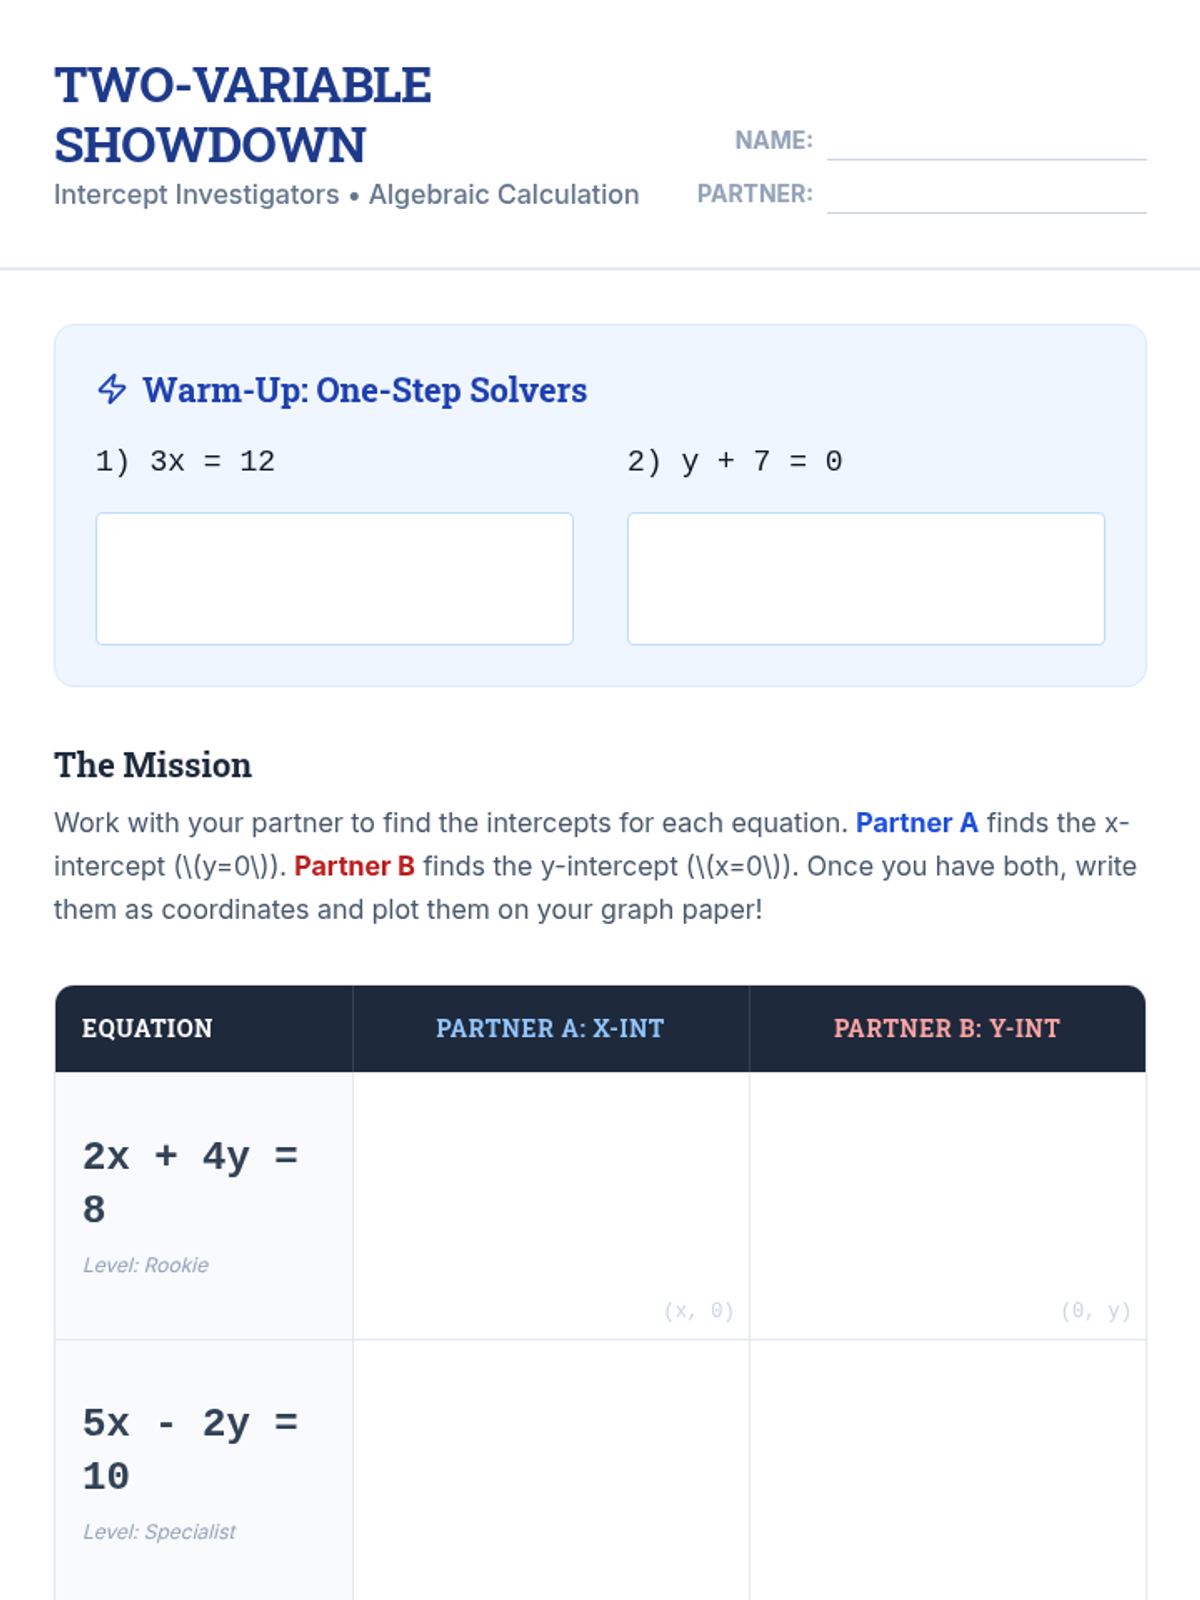This screenshot has width=1200, height=1600.
Task: Click the lightning bolt Warm-Up icon
Action: [x=112, y=389]
